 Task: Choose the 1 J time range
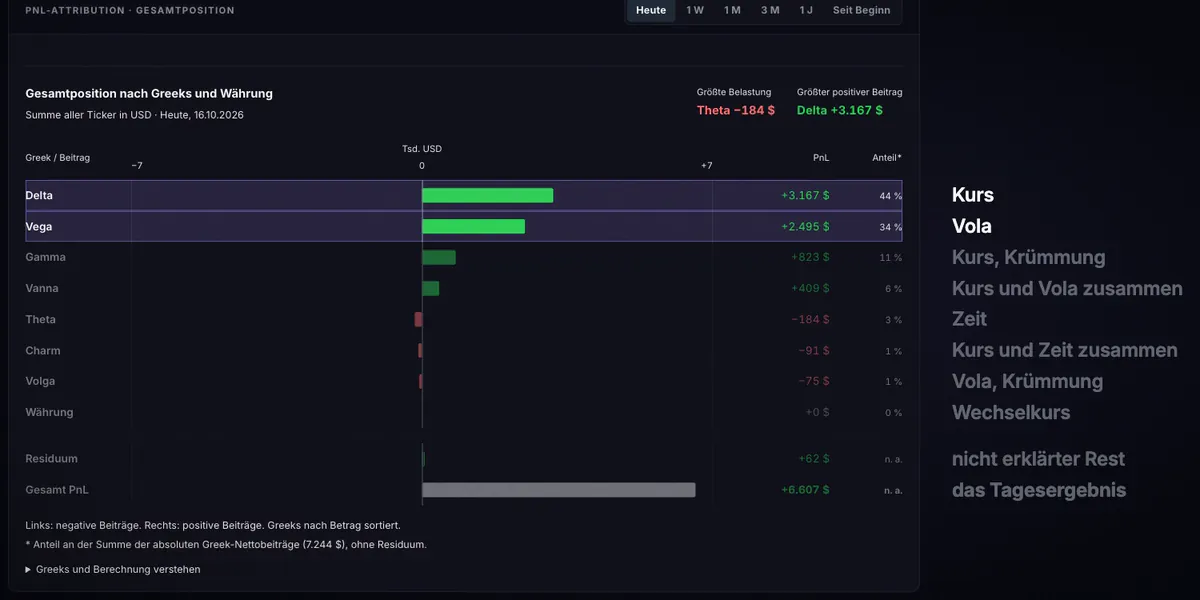(806, 10)
